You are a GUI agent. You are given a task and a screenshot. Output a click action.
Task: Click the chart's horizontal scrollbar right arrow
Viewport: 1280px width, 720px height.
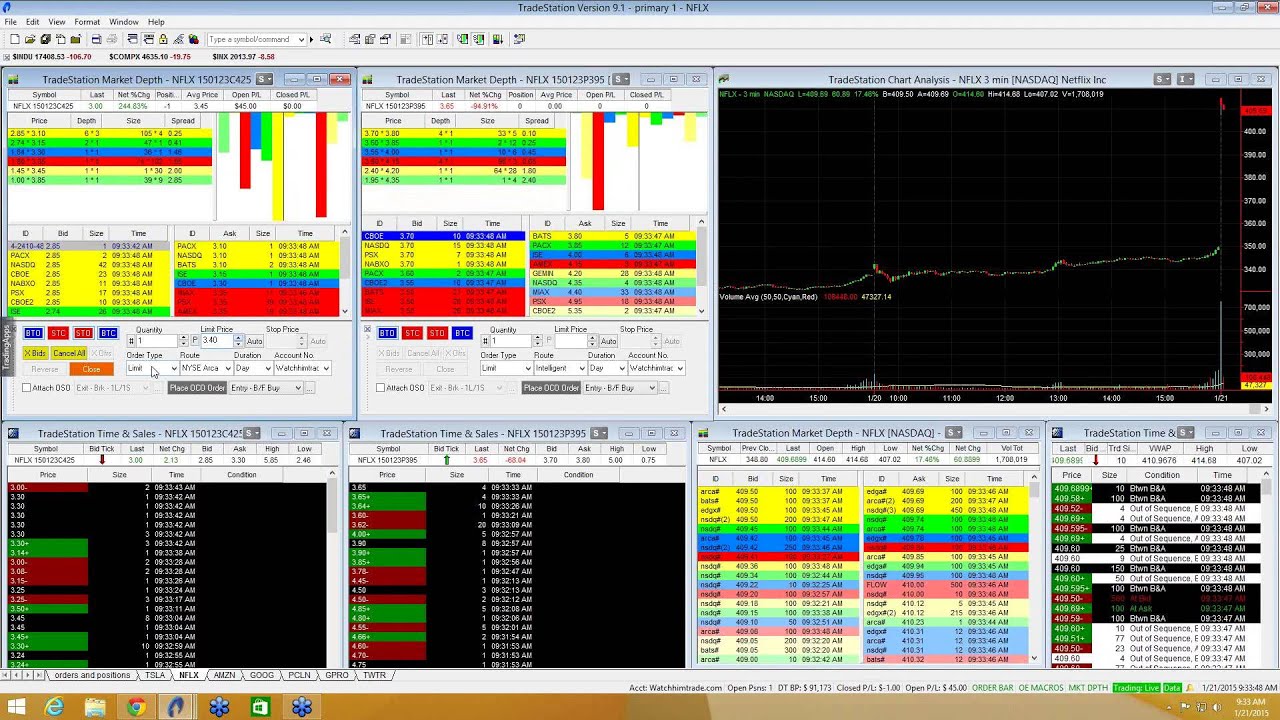pyautogui.click(x=1267, y=409)
